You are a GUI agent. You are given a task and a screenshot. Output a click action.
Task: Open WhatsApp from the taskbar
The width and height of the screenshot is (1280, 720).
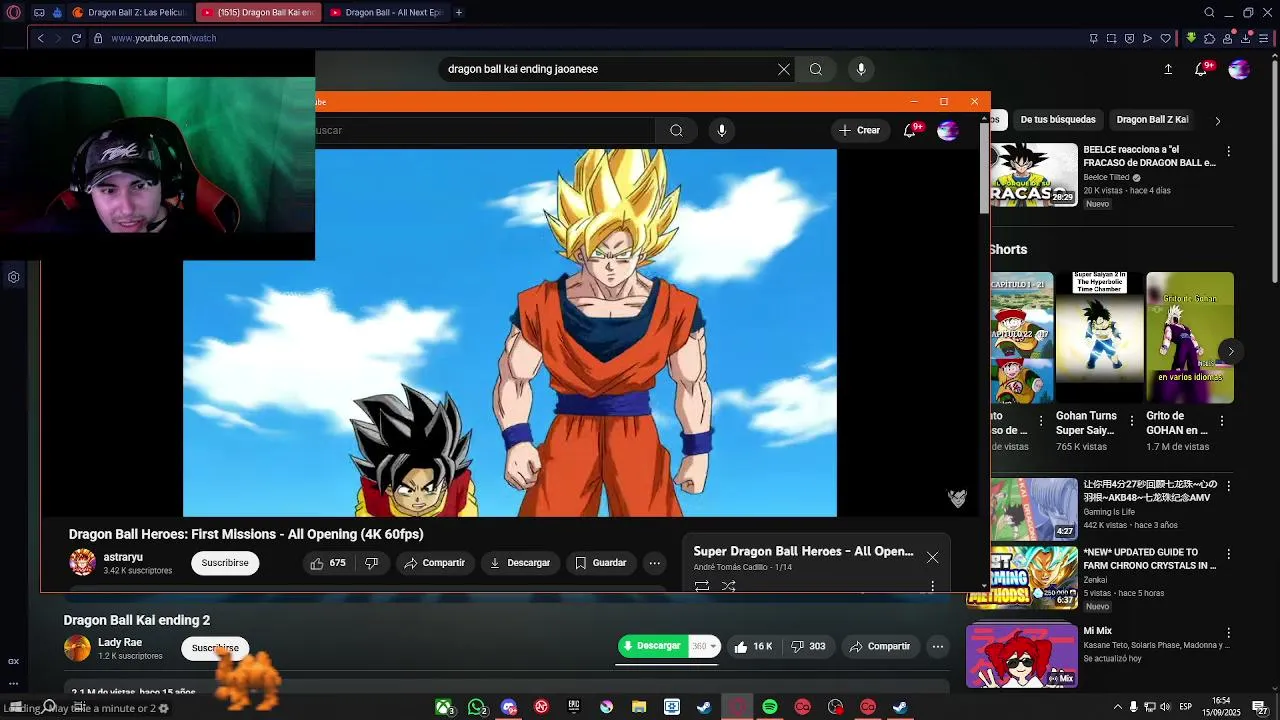pyautogui.click(x=477, y=707)
